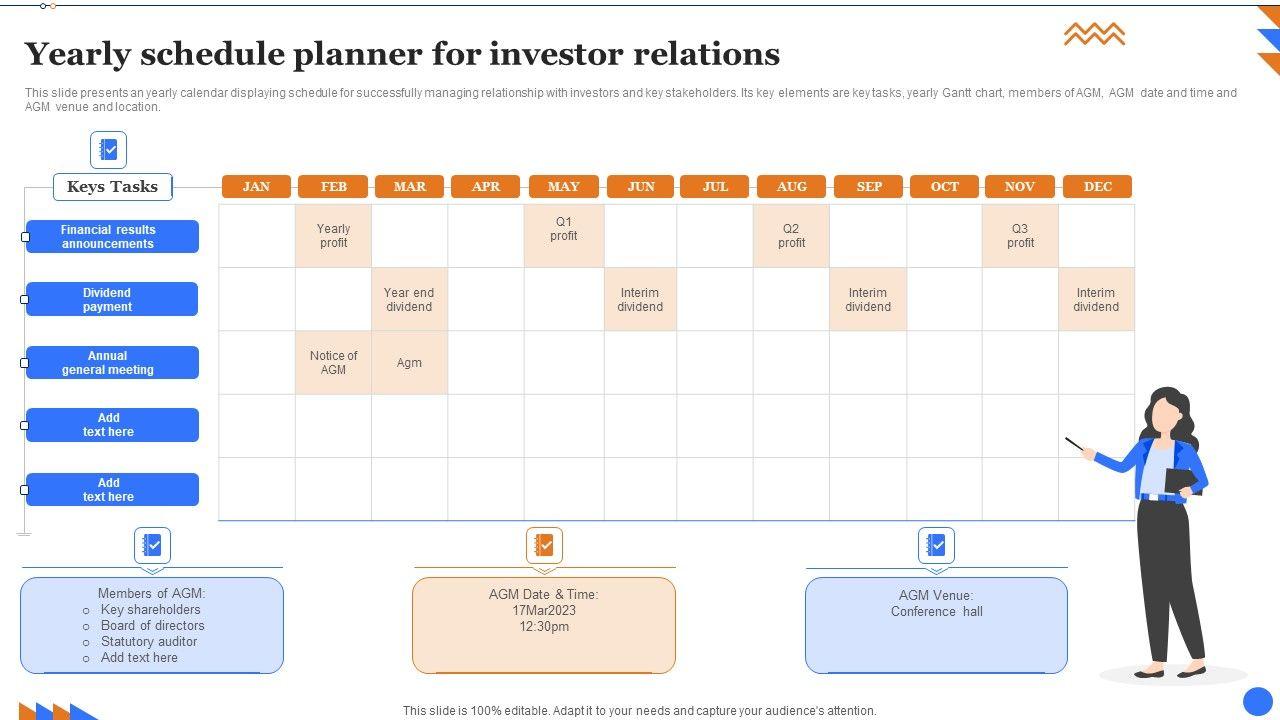Click the Yearly profit cell in February
This screenshot has height=720, width=1280.
(x=333, y=236)
